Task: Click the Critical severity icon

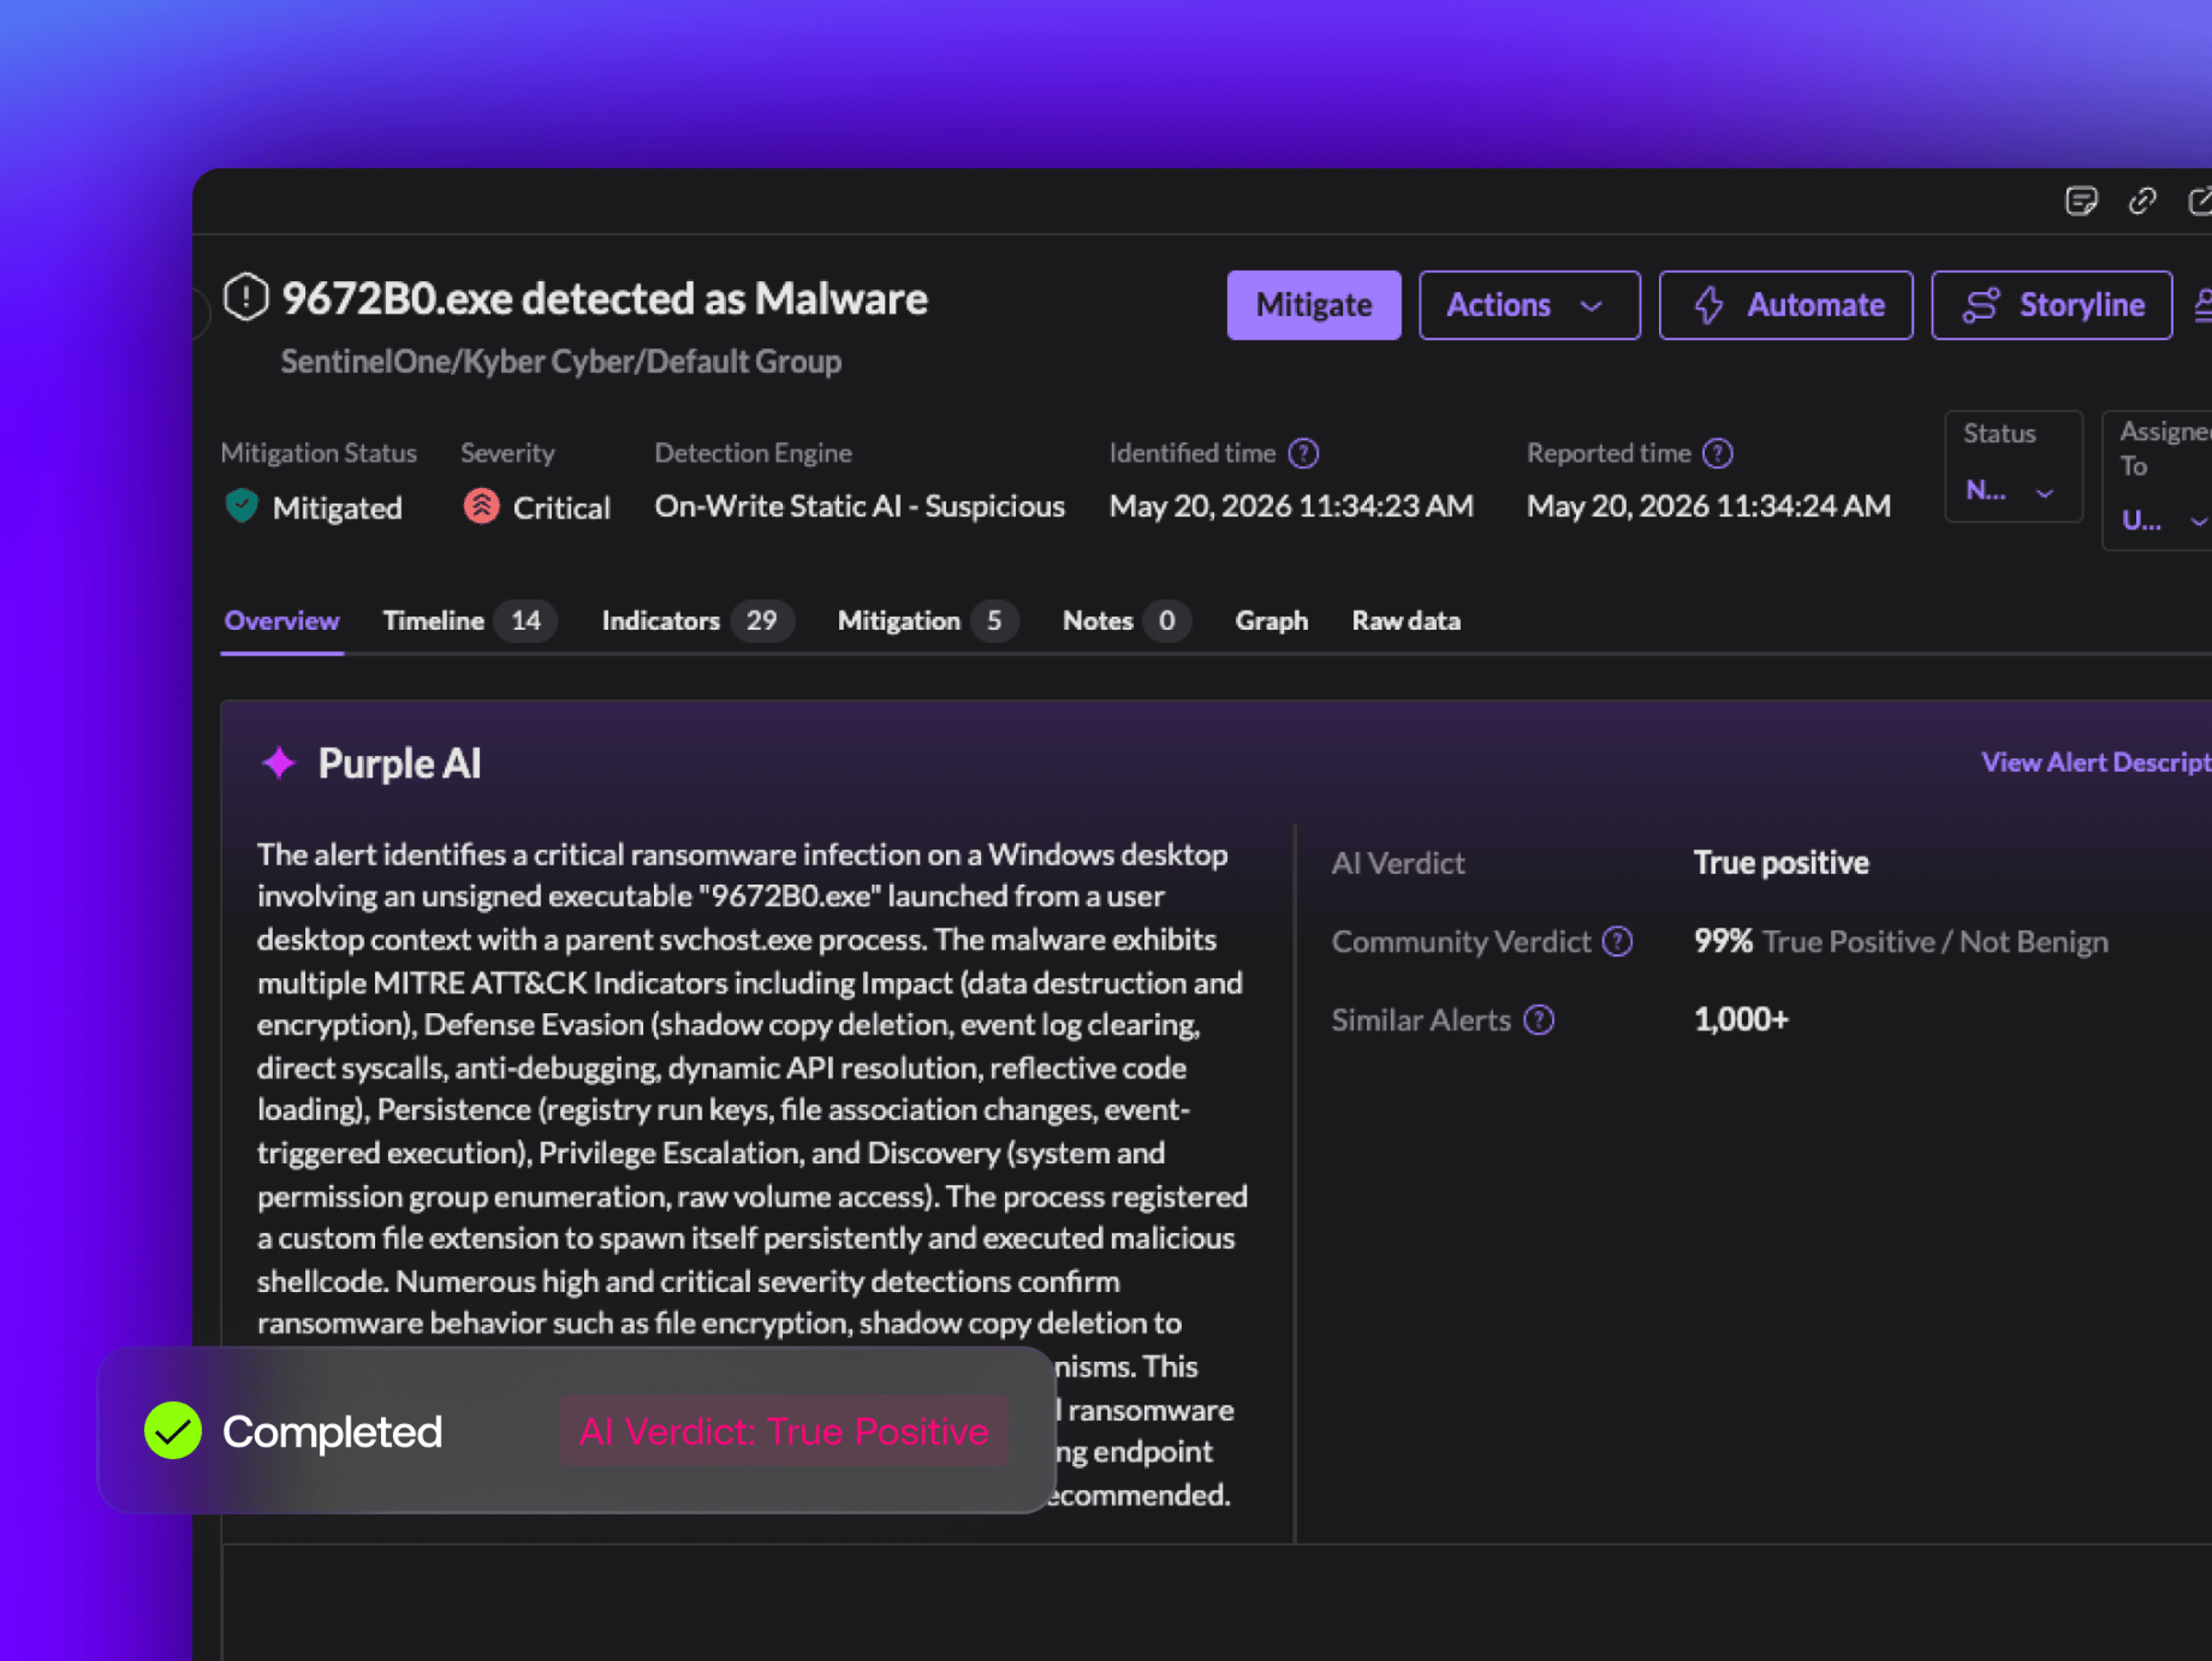Action: pos(481,506)
